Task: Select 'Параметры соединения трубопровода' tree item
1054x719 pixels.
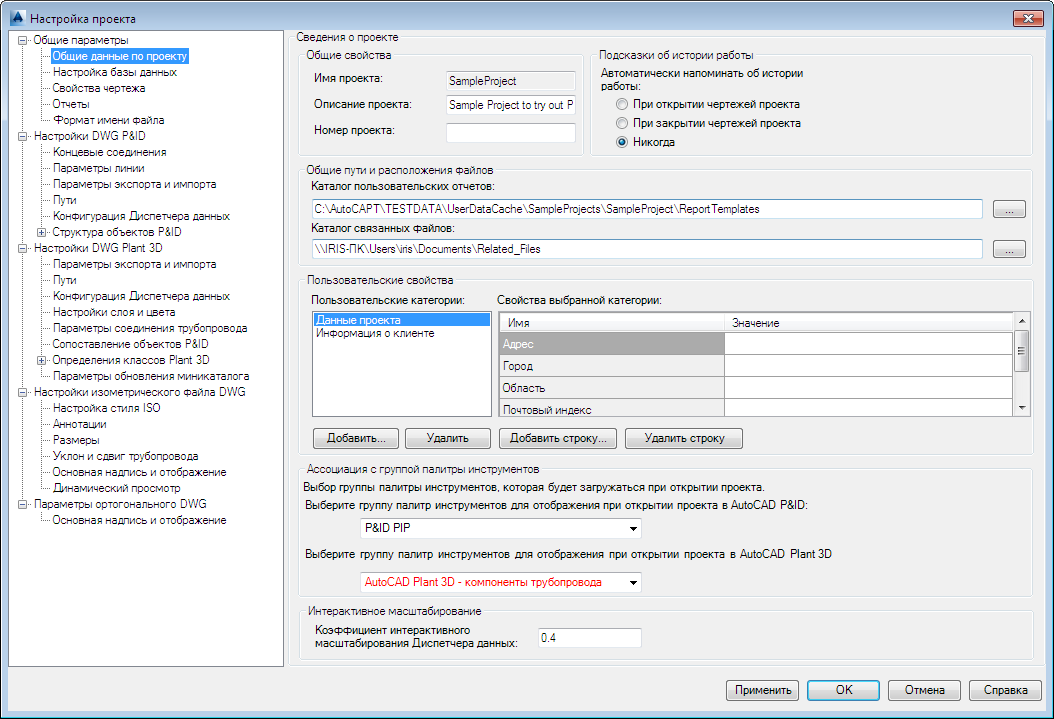Action: [150, 329]
